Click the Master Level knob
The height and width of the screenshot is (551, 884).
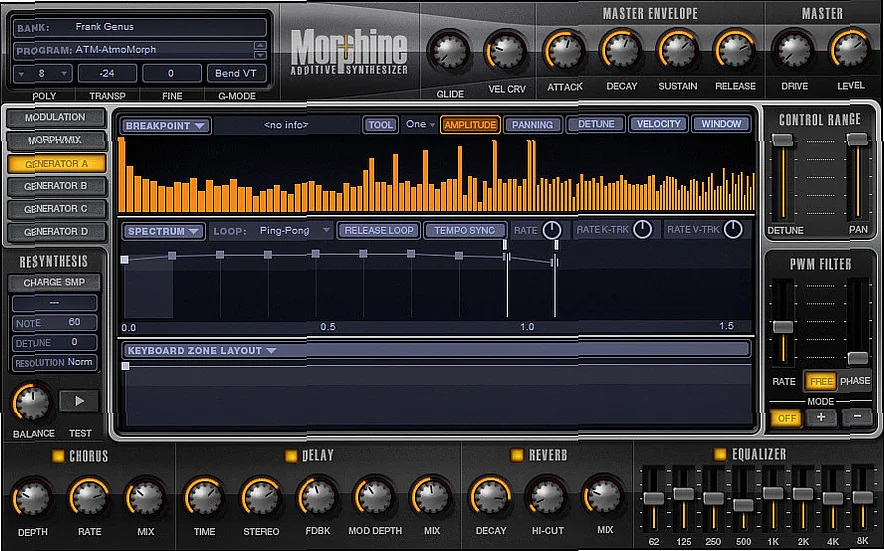pyautogui.click(x=850, y=50)
